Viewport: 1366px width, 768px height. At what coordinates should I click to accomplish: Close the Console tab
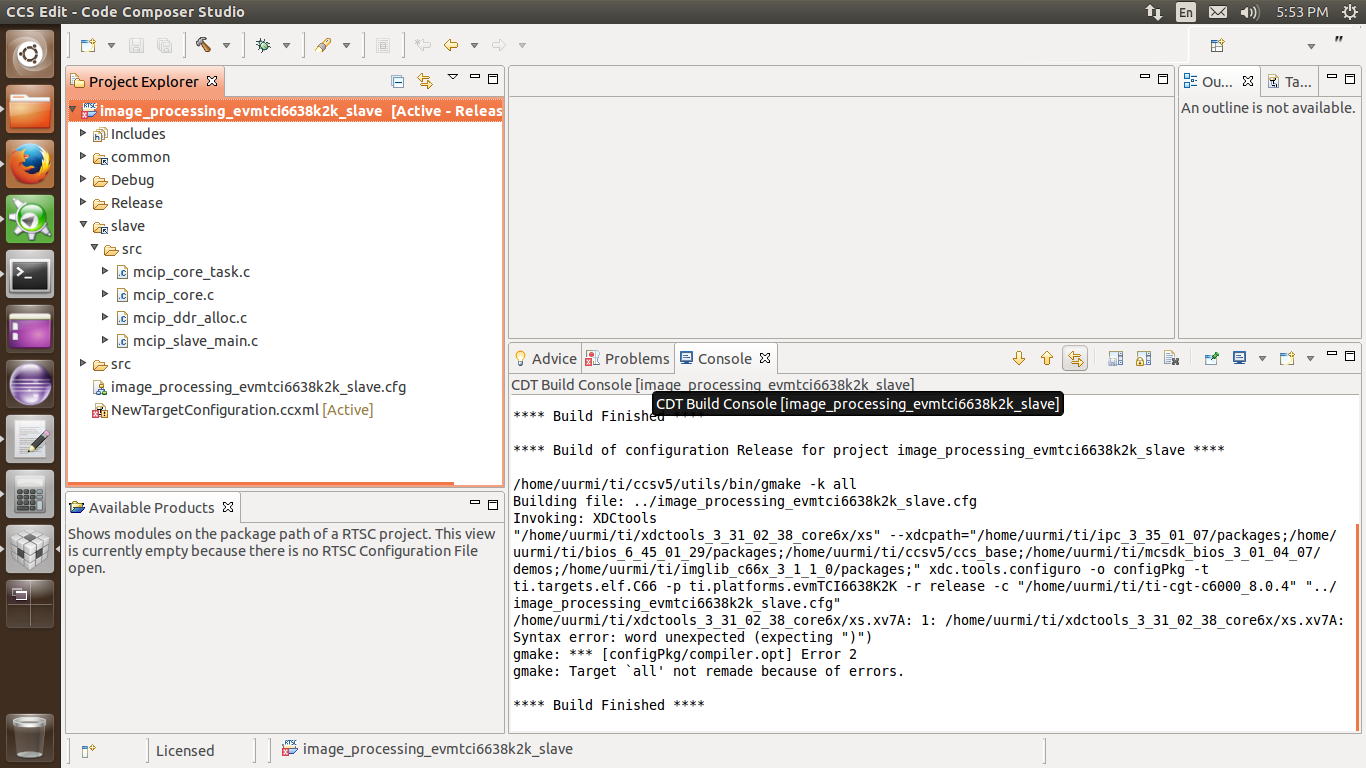[x=765, y=358]
